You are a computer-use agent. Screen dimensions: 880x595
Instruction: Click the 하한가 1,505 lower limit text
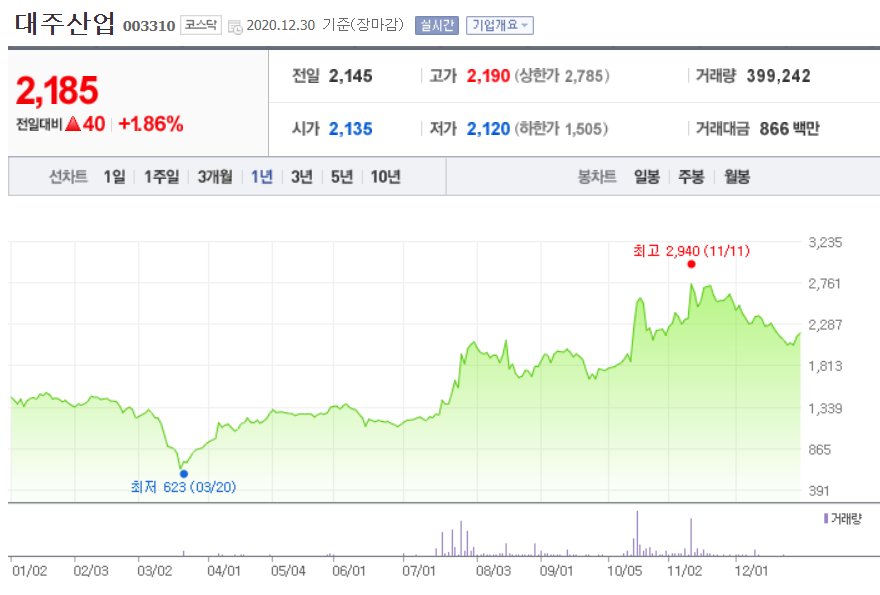561,129
